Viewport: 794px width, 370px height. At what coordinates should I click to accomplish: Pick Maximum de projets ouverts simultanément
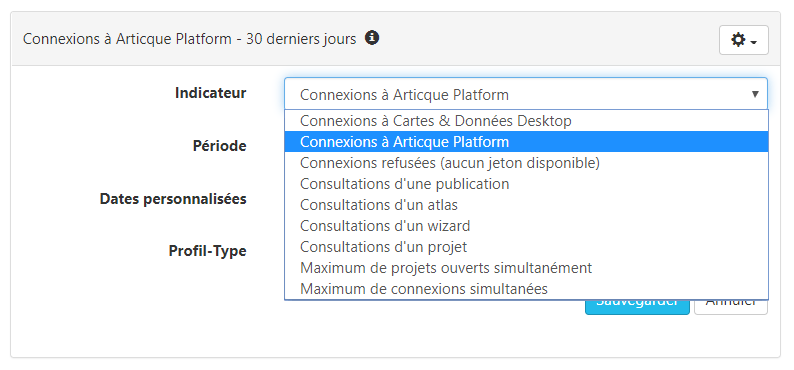pos(526,268)
